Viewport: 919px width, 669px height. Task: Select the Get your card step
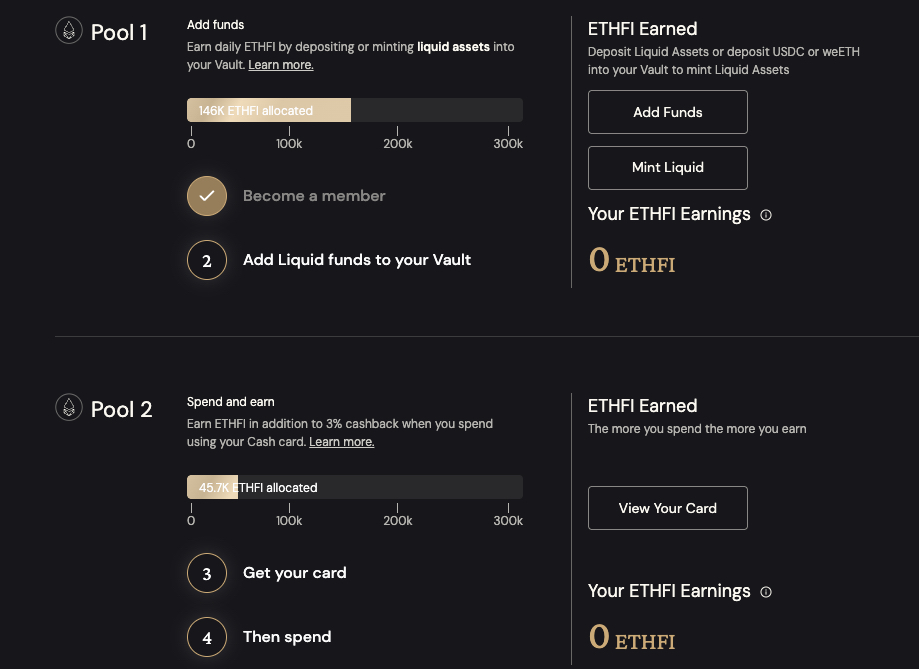(x=295, y=573)
